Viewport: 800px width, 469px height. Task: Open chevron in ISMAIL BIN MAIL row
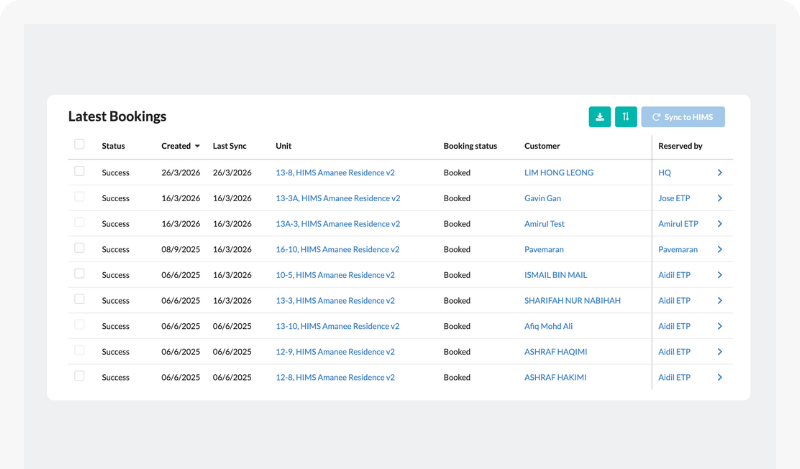point(719,275)
